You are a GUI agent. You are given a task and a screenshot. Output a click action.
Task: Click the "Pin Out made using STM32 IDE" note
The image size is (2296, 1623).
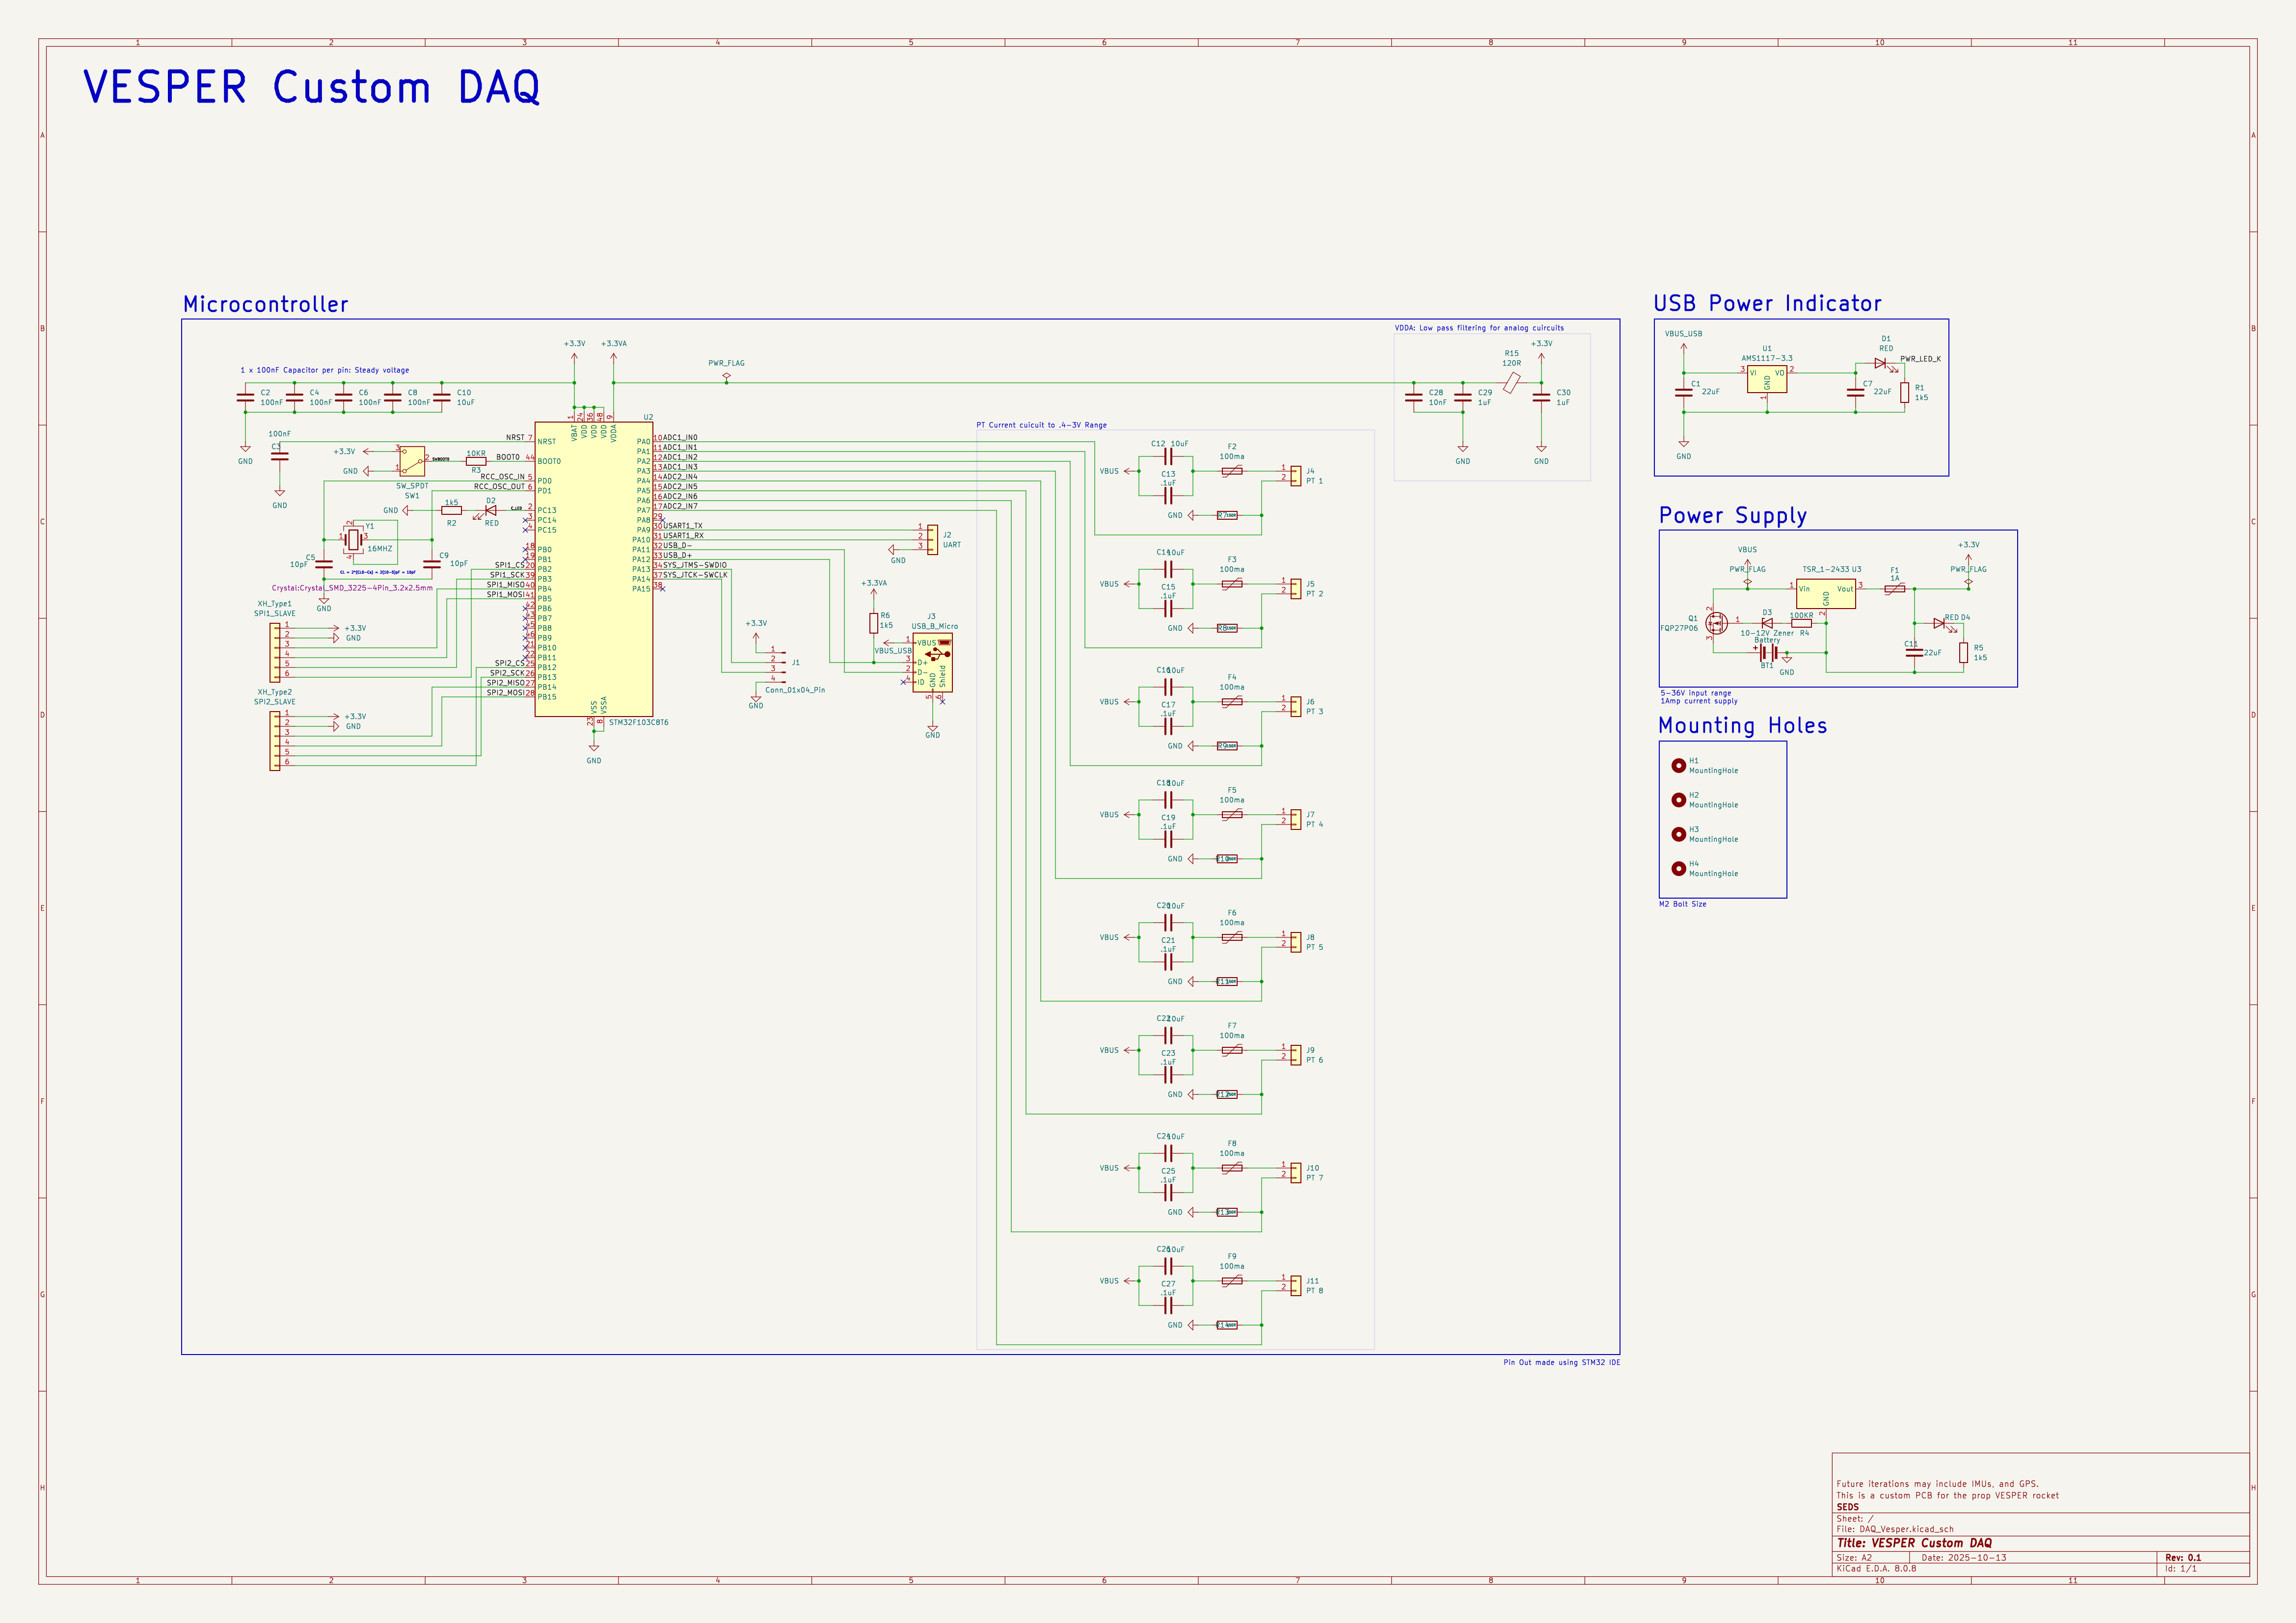1561,1362
